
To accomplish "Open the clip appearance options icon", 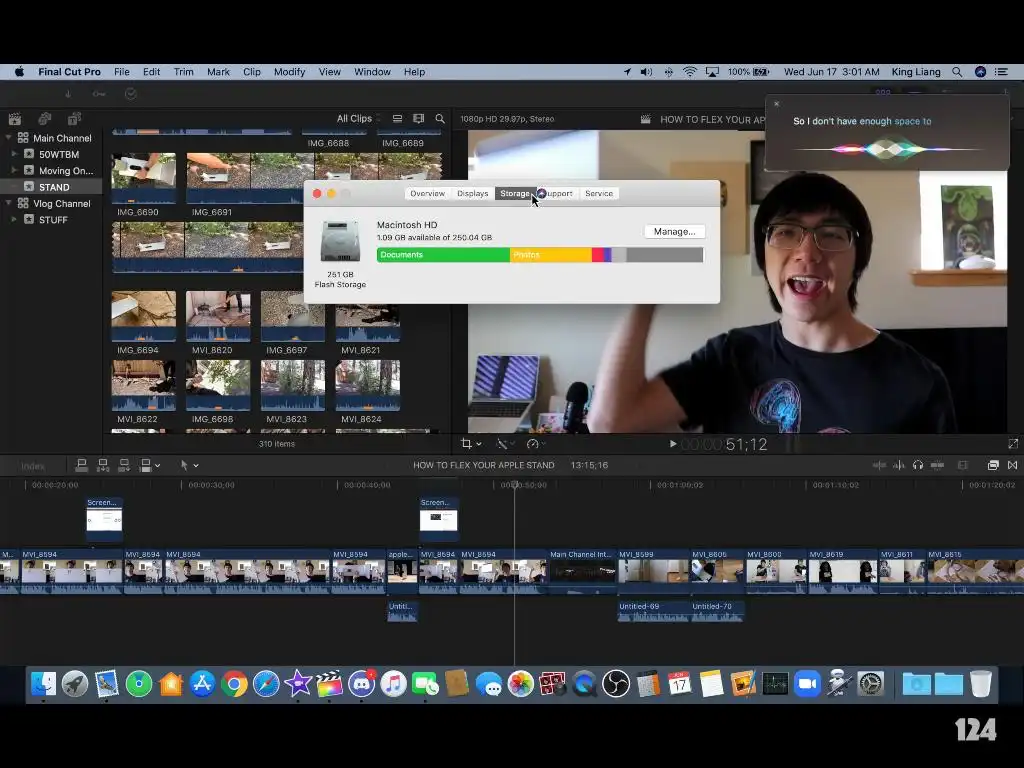I will coord(963,465).
